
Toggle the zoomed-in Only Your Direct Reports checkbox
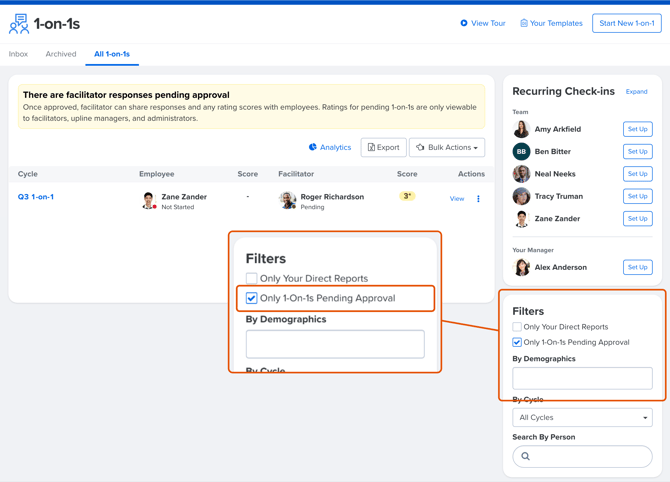[x=252, y=278]
